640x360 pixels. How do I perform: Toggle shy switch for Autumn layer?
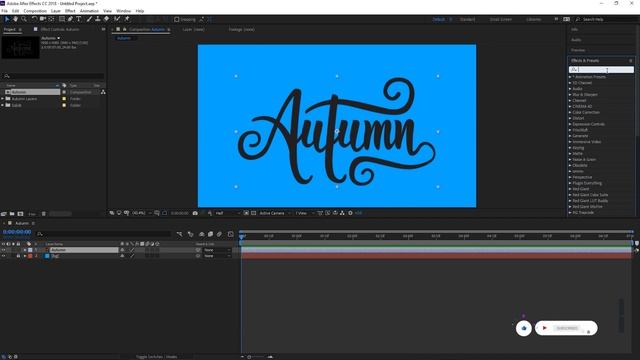122,250
